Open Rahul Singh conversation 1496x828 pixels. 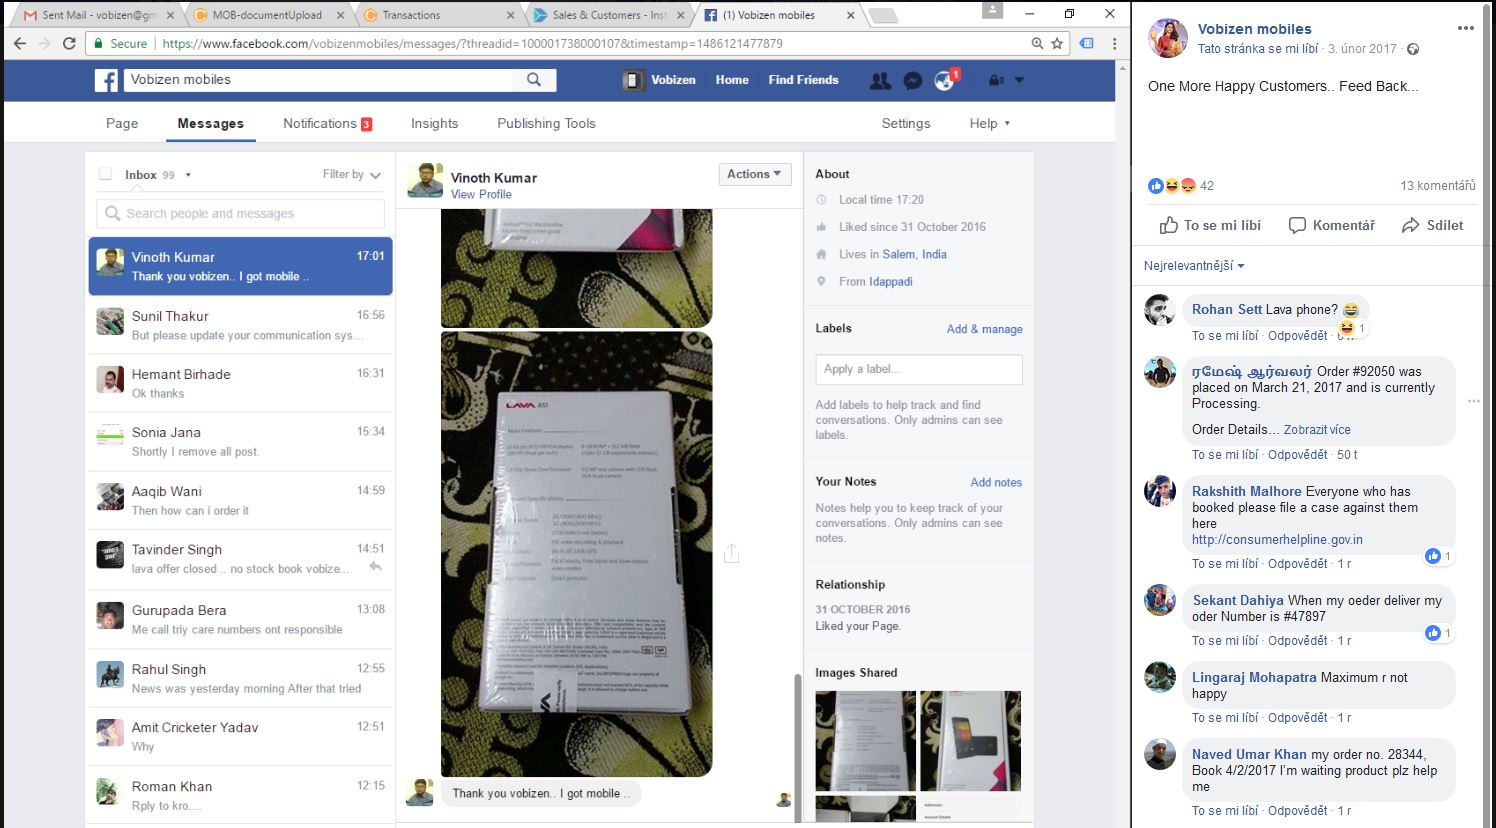[x=240, y=678]
